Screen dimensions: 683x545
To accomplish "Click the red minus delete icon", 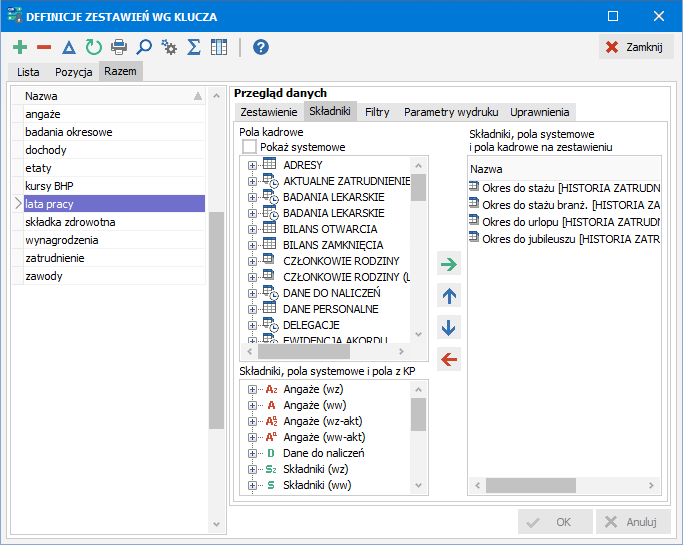I will click(44, 47).
